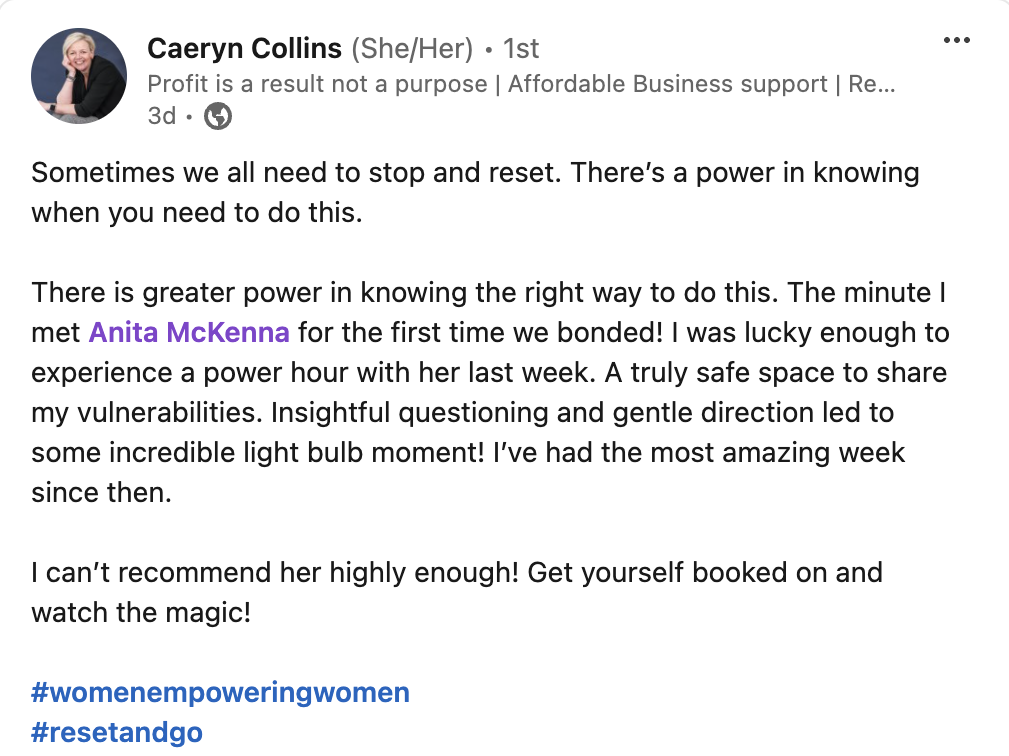
Task: Click the "when you need to do this" line
Action: 196,212
